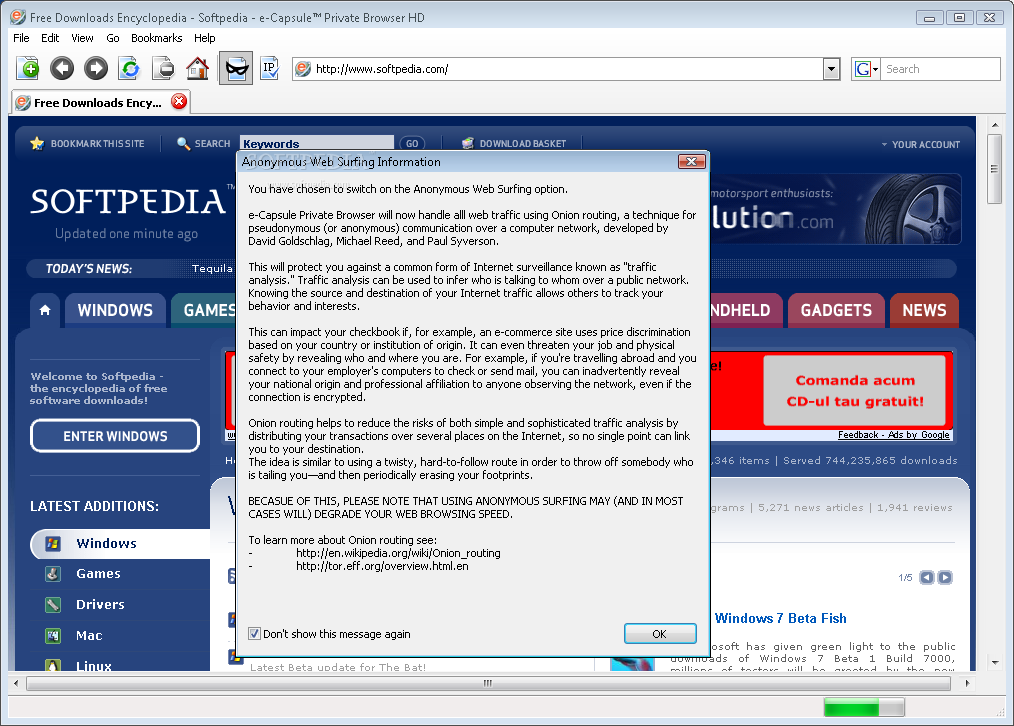
Task: Select Drivers in Latest Additions
Action: point(100,604)
